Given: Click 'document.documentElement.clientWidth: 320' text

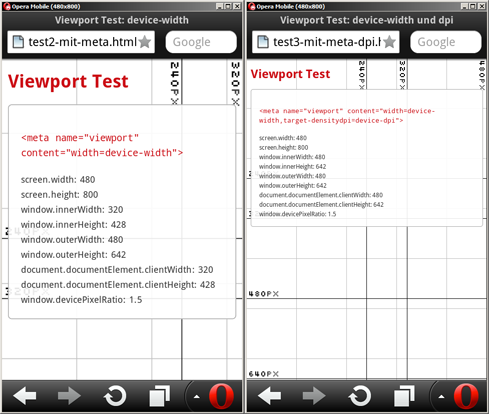Looking at the screenshot, I should click(117, 270).
